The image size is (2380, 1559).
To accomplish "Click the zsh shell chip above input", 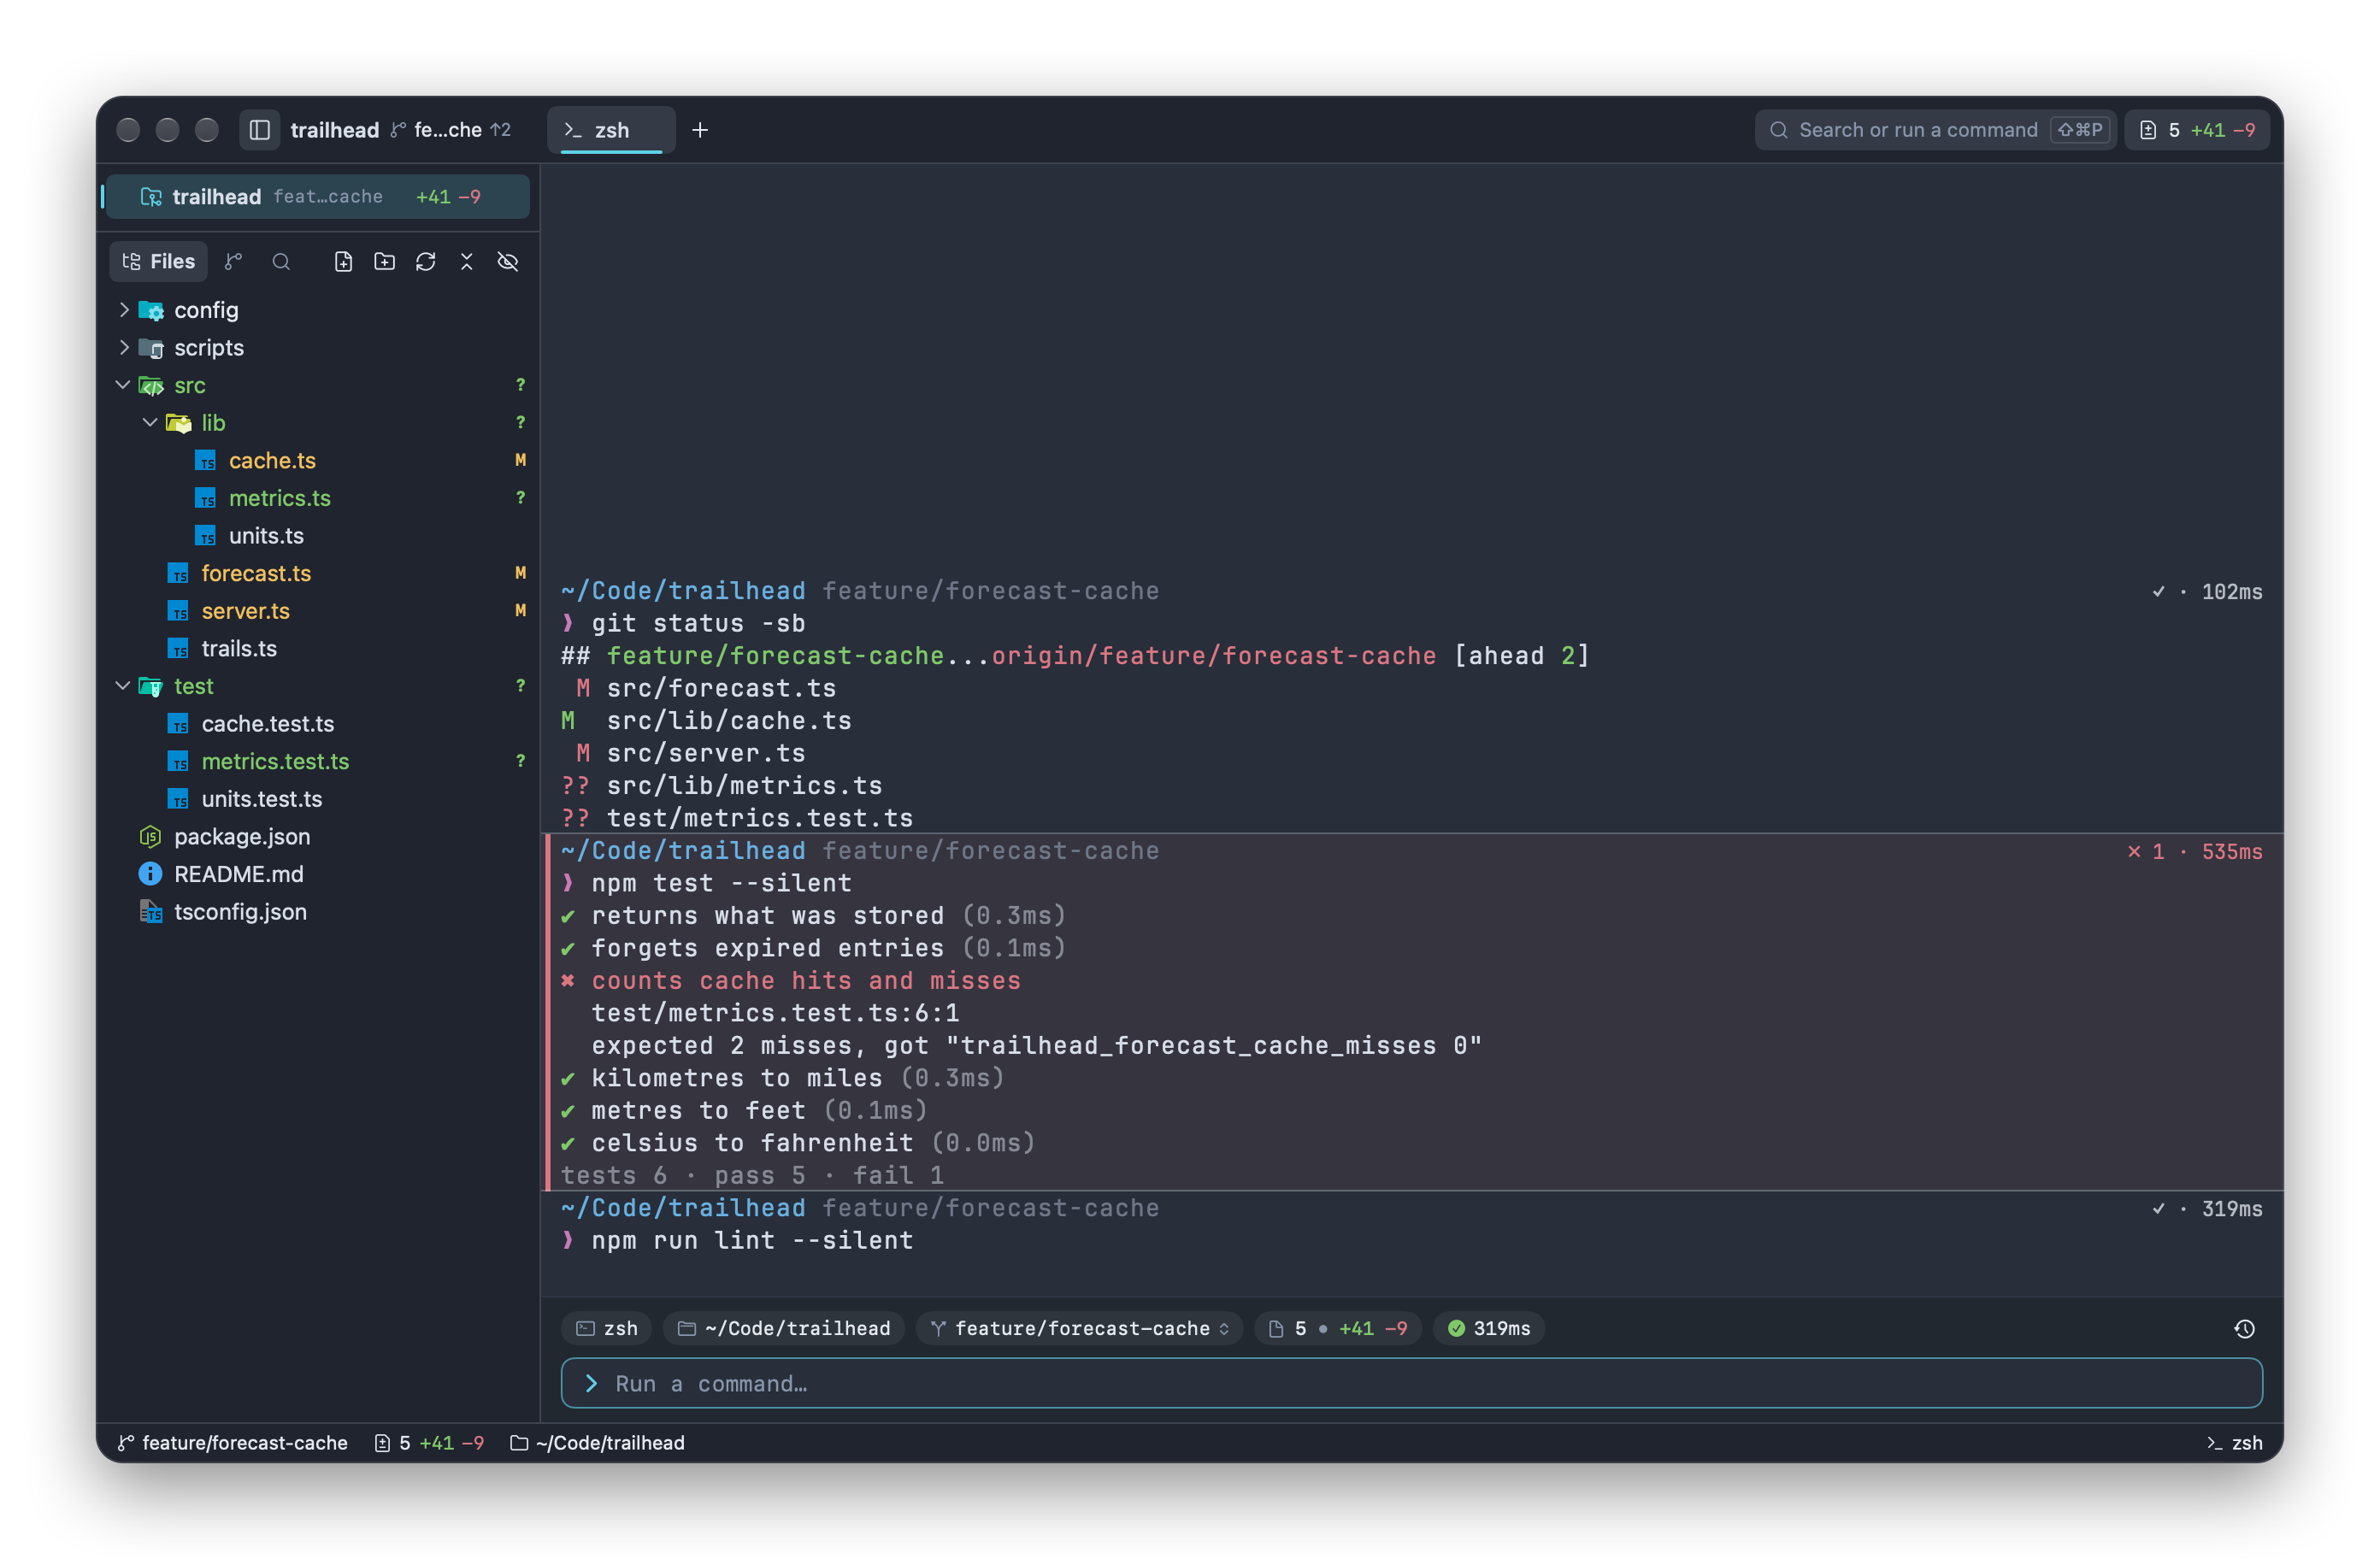I will pos(607,1328).
